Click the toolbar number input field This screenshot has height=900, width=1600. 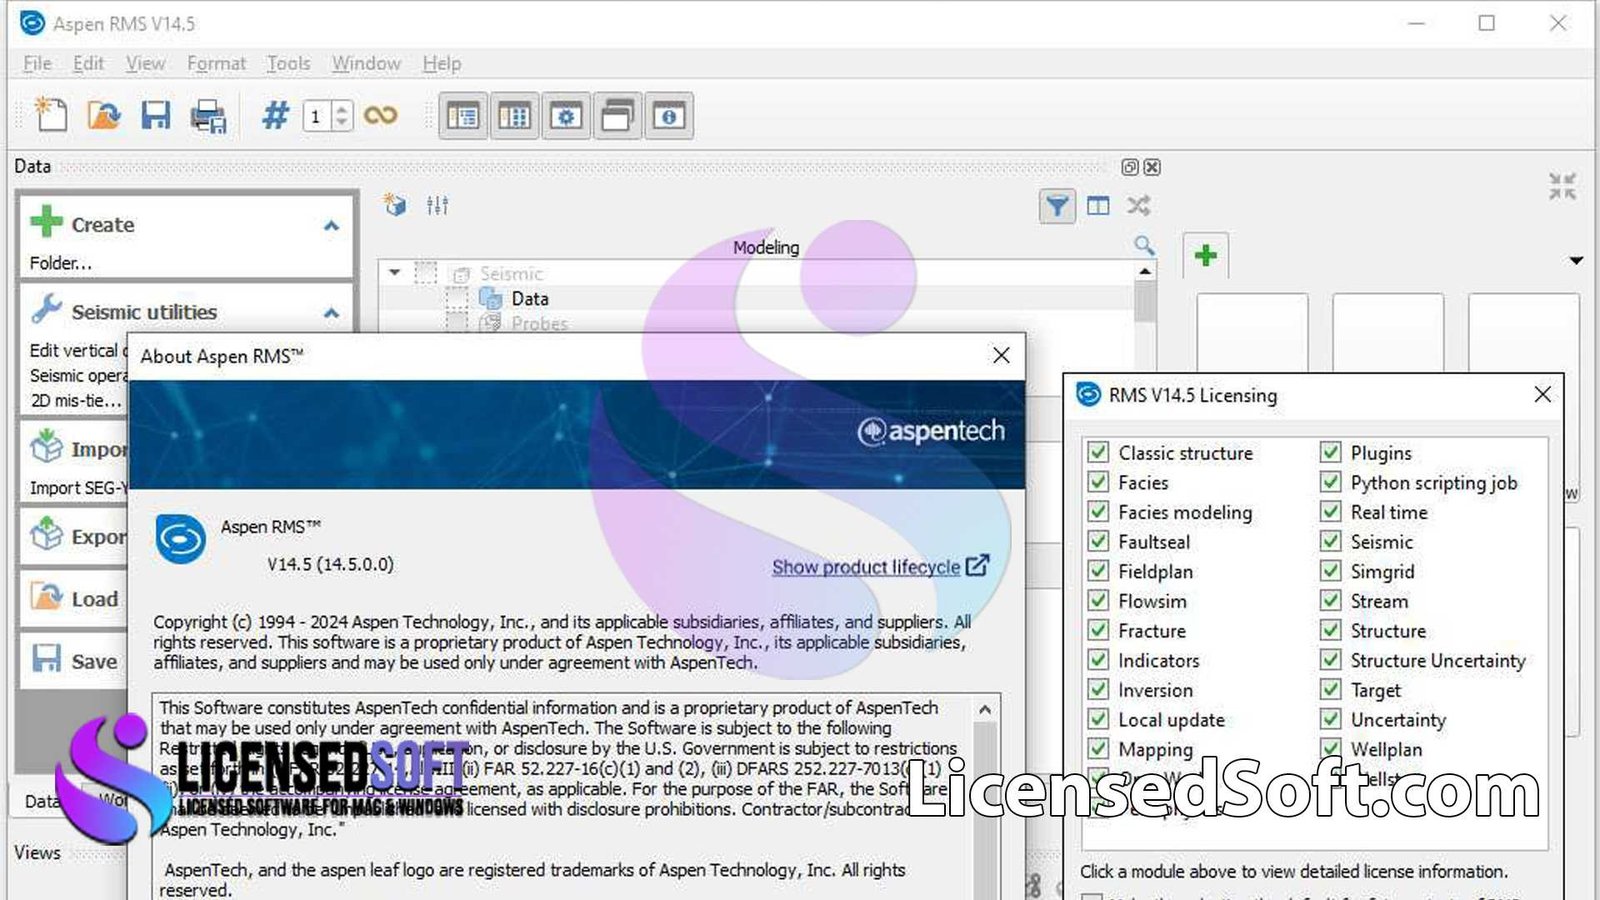point(317,116)
